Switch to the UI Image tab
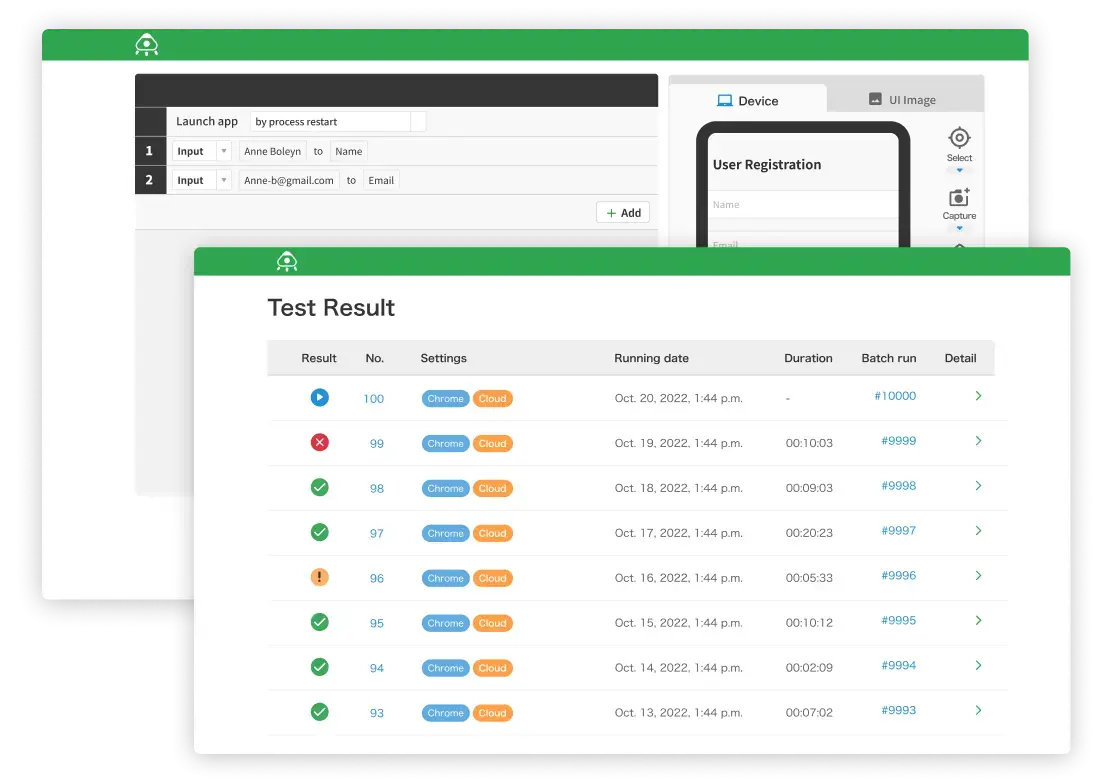The width and height of the screenshot is (1112, 784). 902,100
